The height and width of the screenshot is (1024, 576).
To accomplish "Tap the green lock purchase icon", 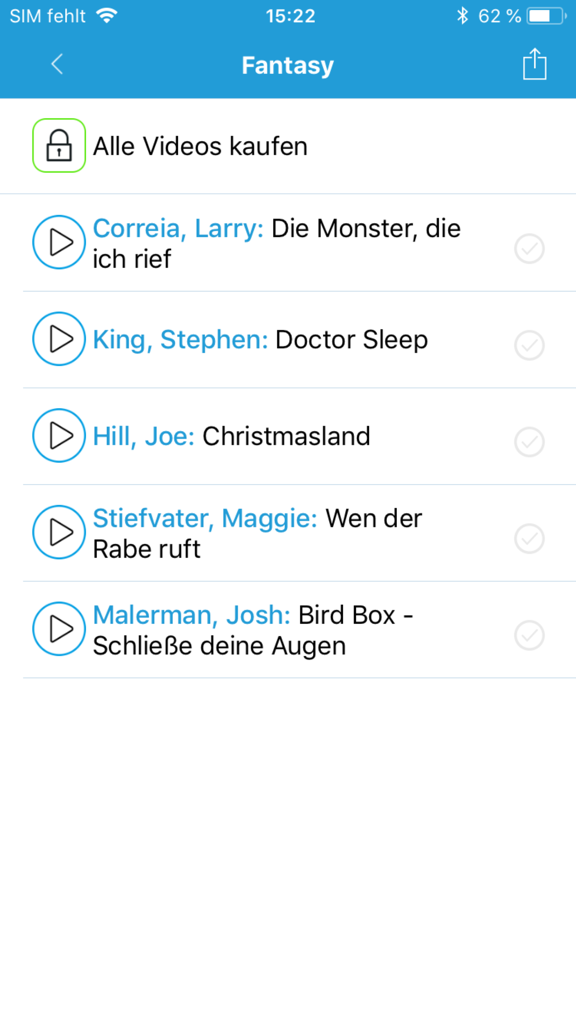I will point(59,145).
